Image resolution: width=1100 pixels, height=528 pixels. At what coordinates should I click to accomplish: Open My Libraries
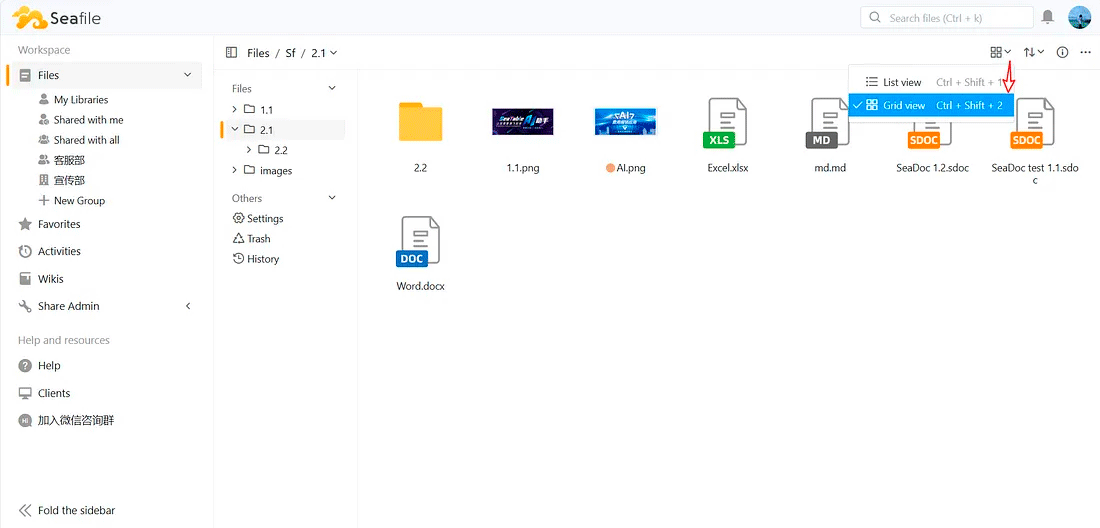point(81,100)
